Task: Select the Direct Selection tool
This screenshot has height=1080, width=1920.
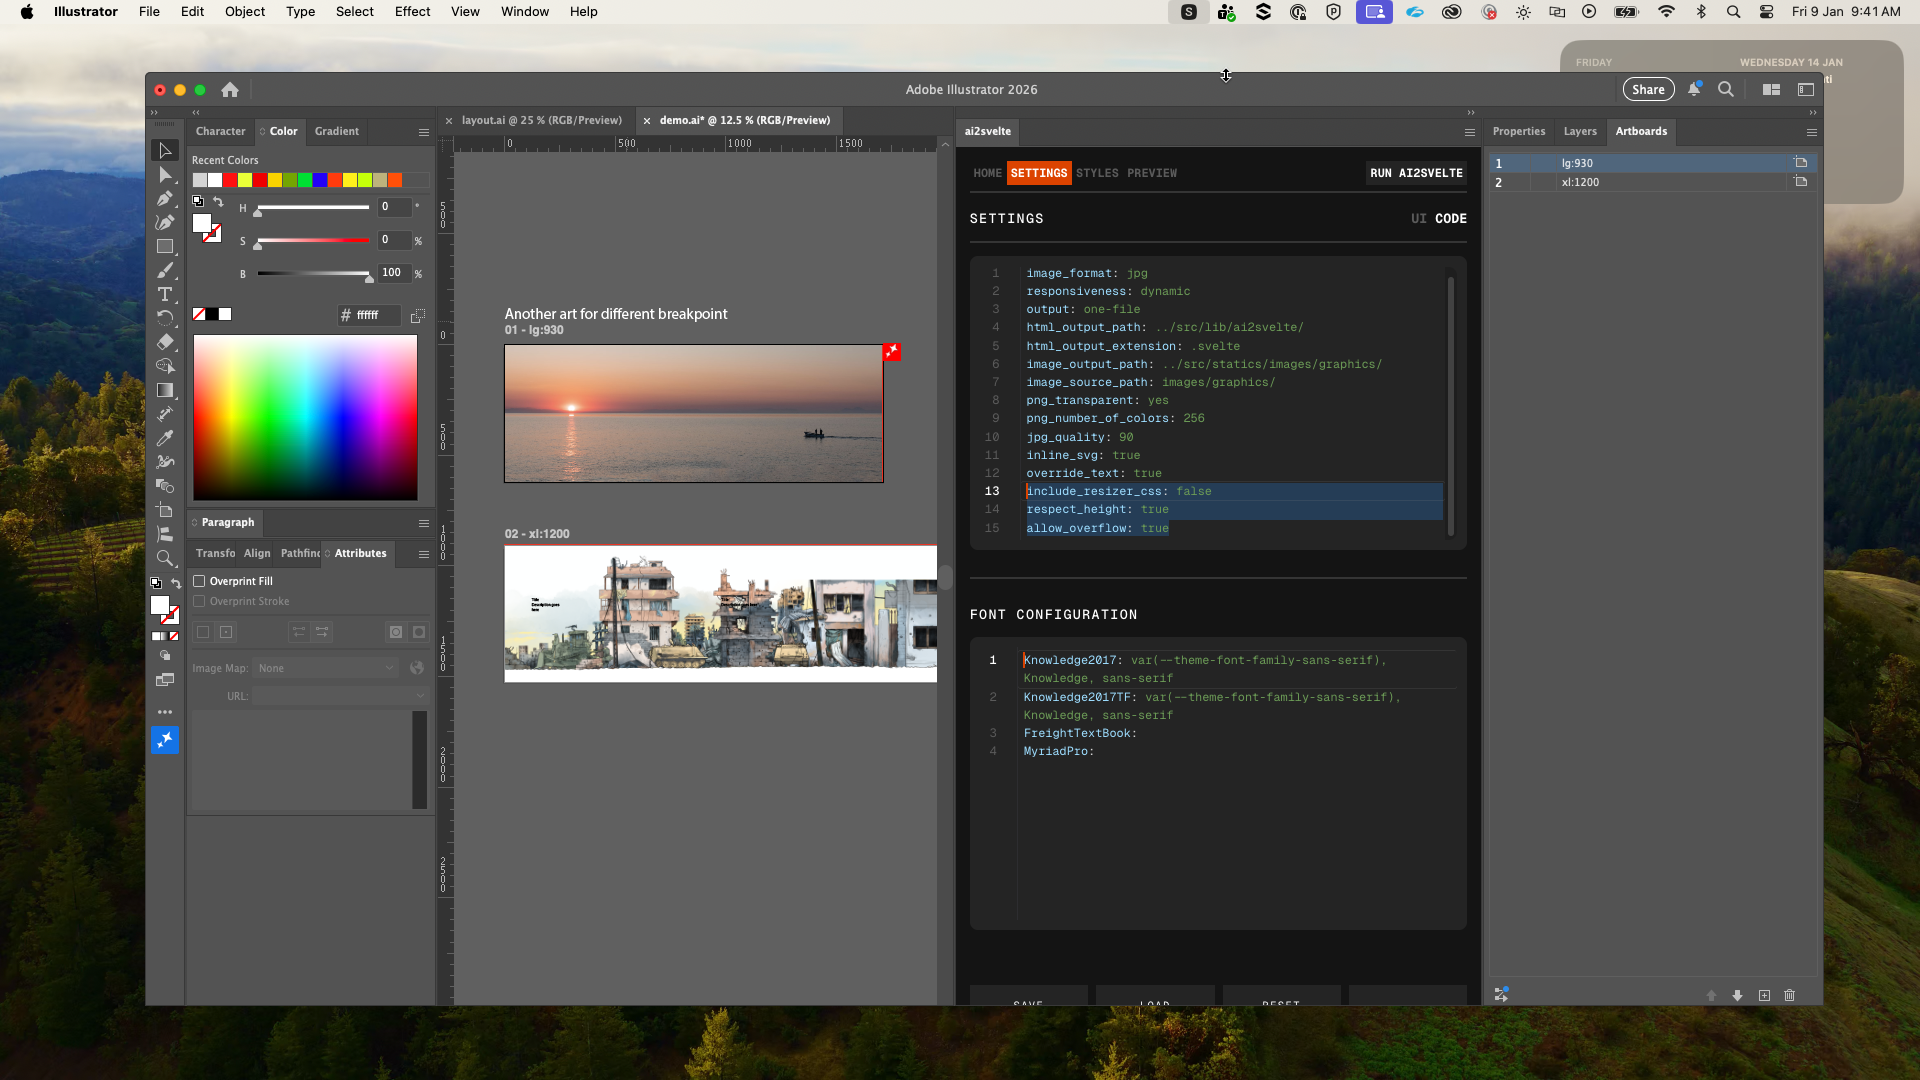Action: point(165,175)
